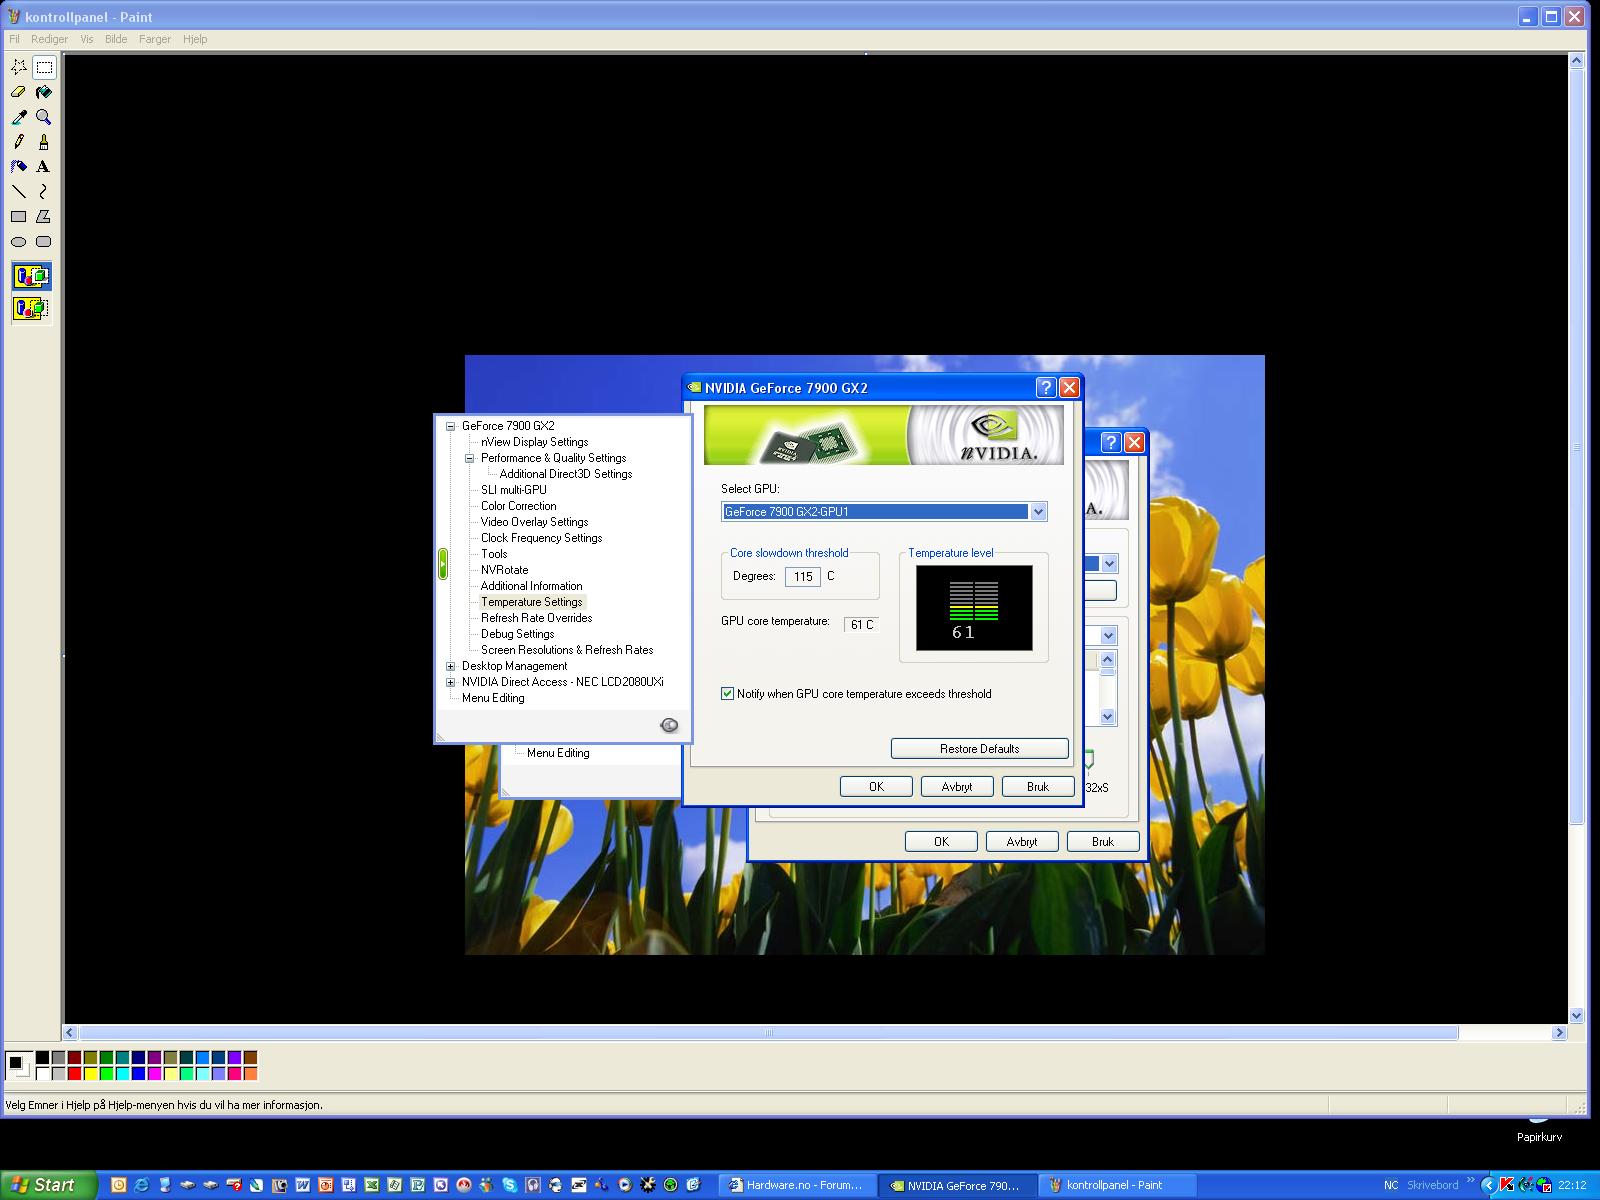Launch Word from Quick Launch

(x=303, y=1185)
